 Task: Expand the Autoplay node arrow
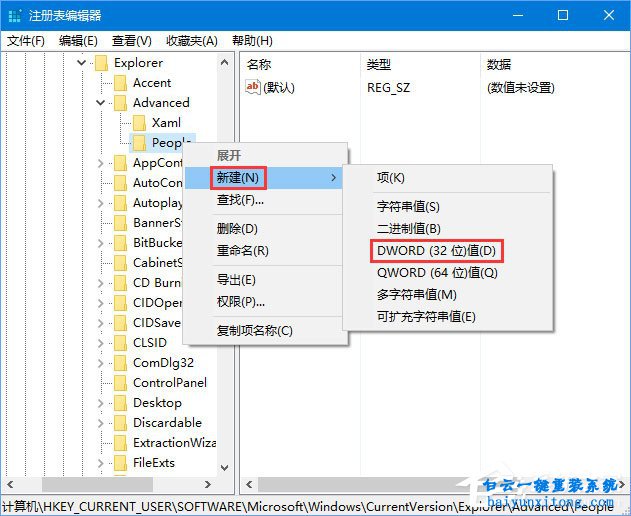101,203
